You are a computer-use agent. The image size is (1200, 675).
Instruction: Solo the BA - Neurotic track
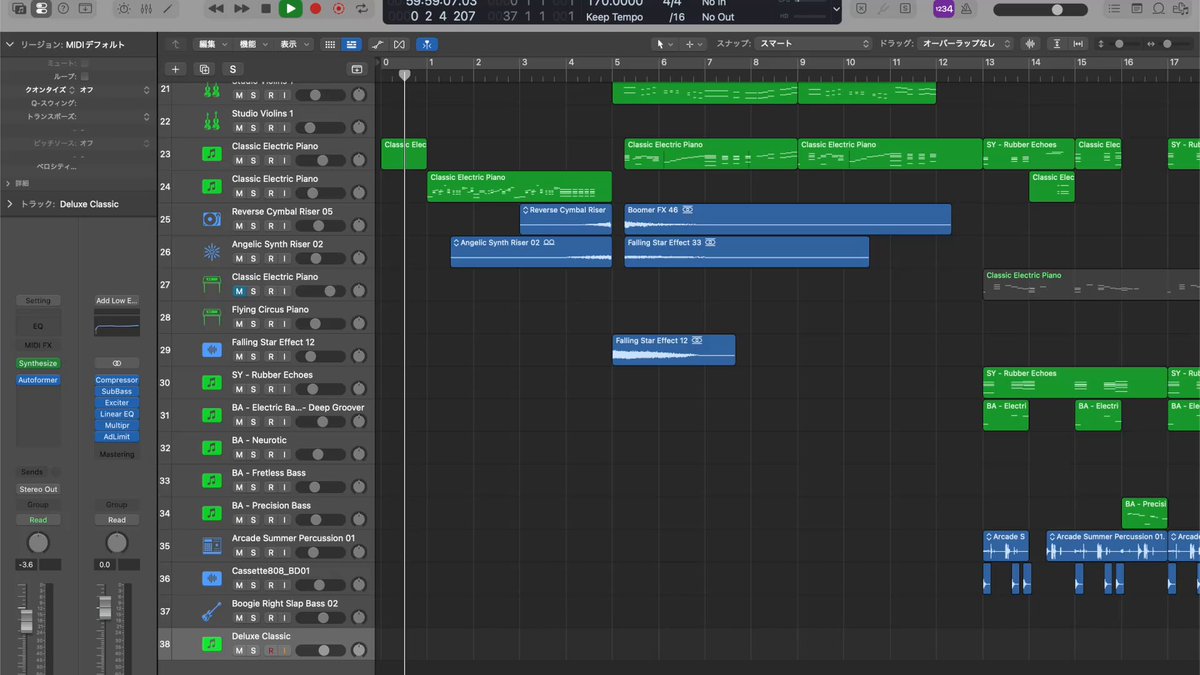click(254, 455)
